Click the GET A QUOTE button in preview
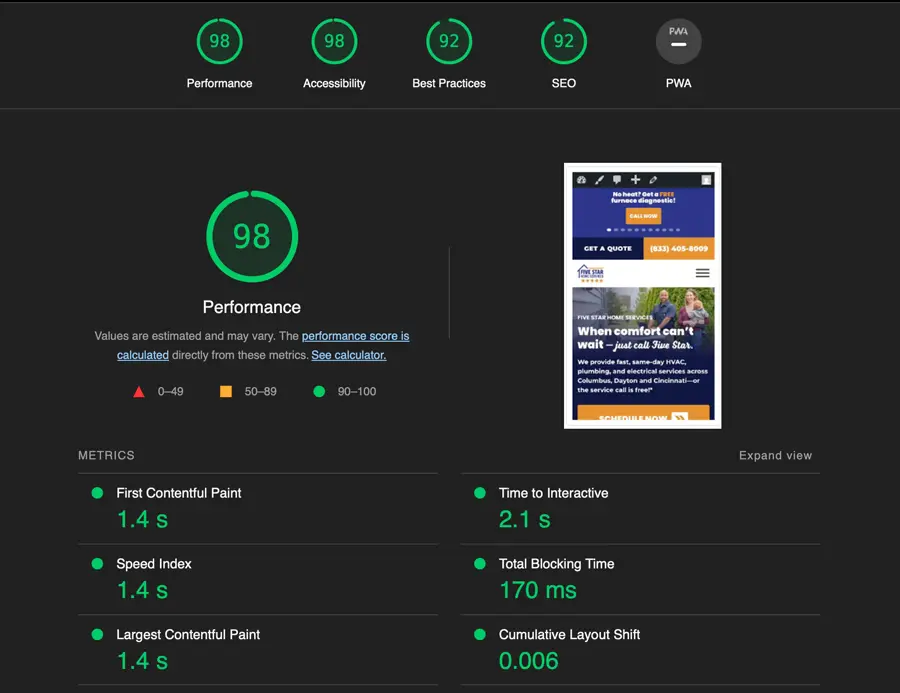 click(607, 249)
